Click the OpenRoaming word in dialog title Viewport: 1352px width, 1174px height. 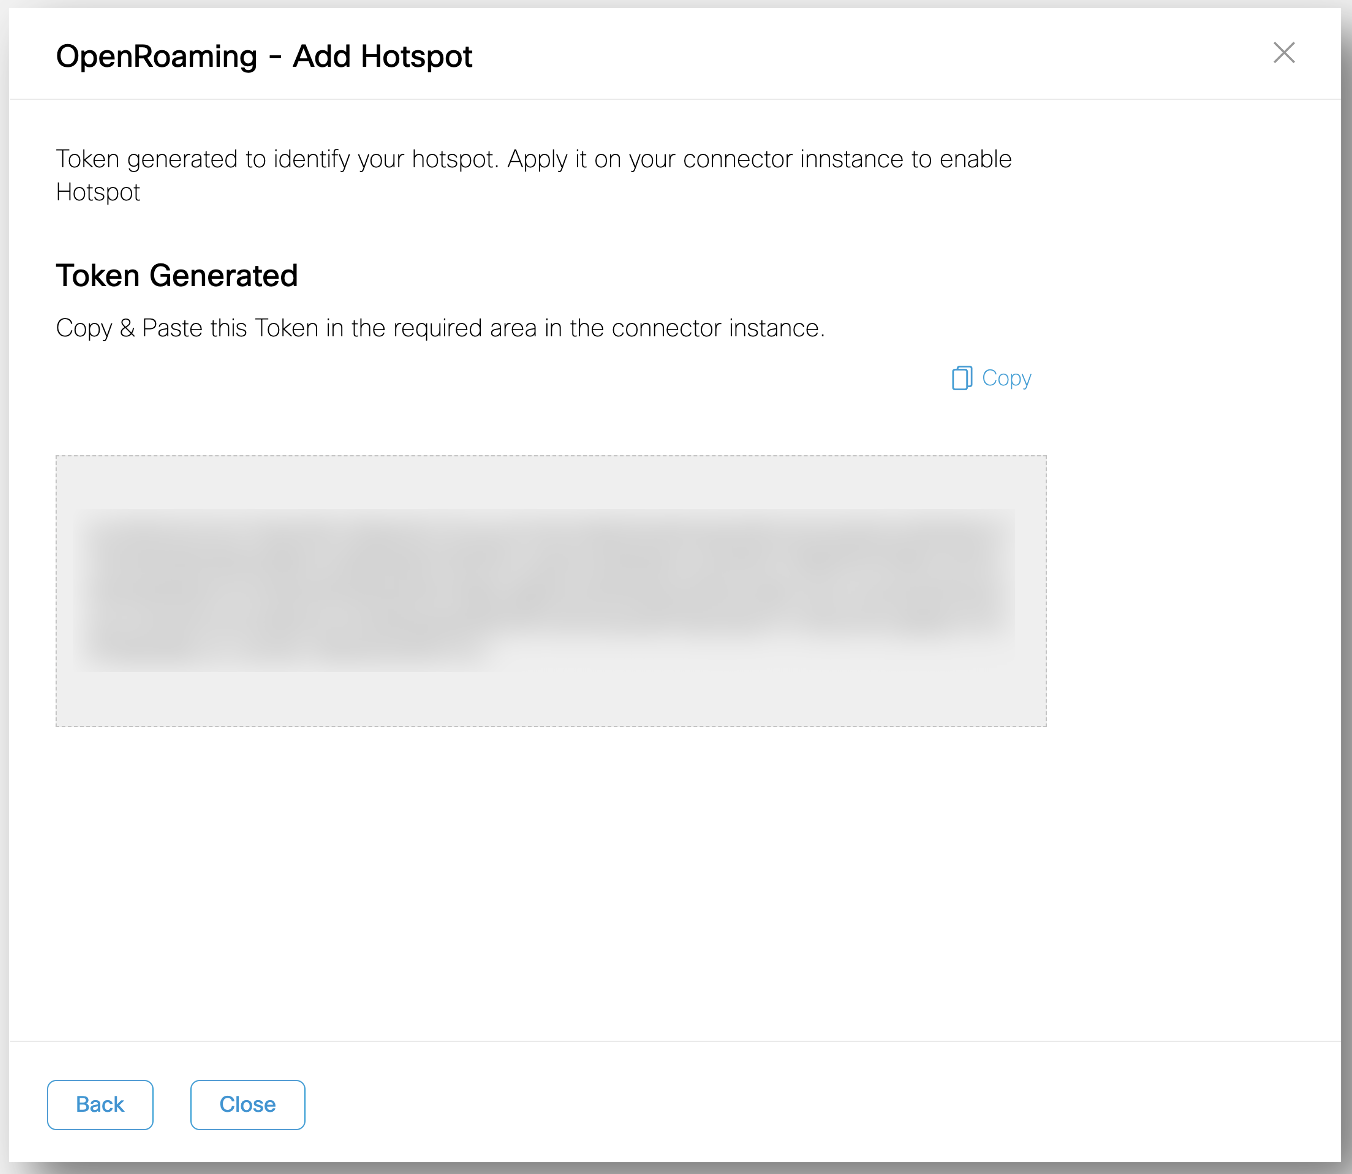point(156,57)
